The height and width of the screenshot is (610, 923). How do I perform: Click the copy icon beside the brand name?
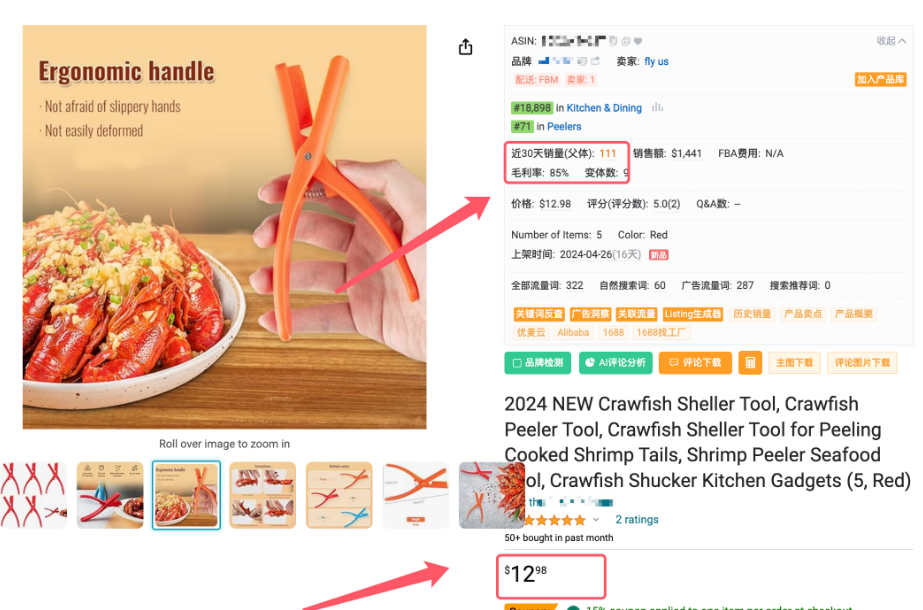(582, 61)
